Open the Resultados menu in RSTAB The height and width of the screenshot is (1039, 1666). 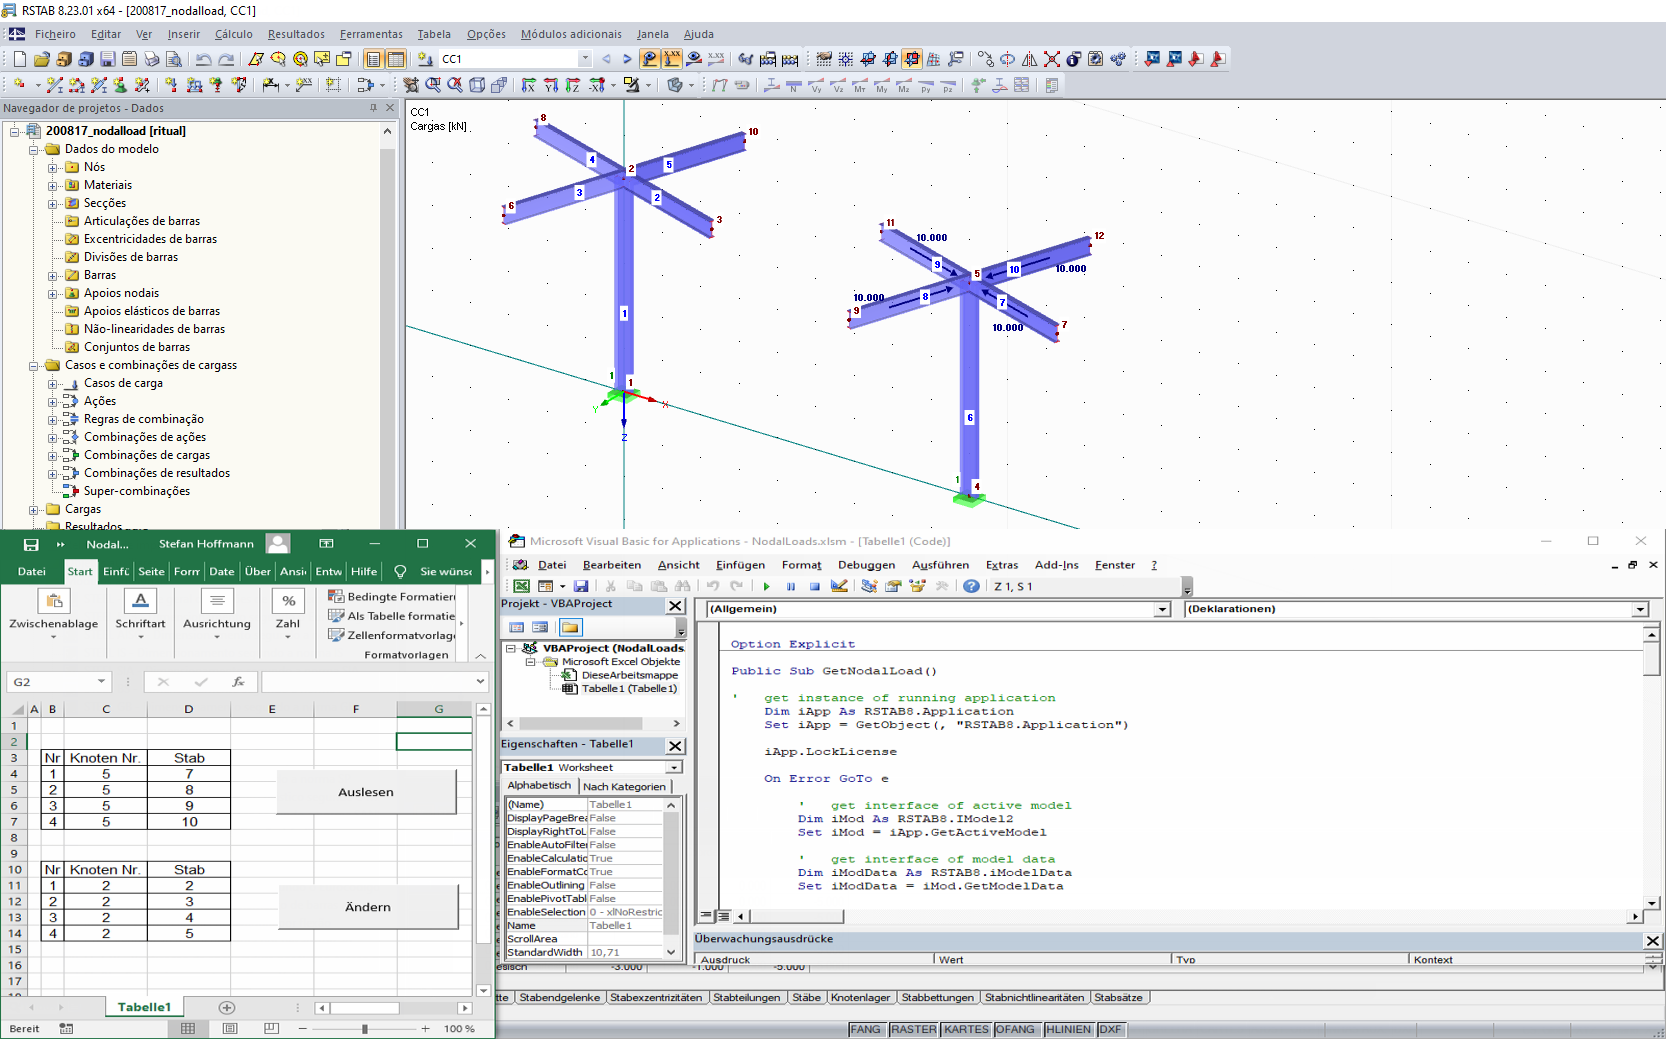pos(296,34)
